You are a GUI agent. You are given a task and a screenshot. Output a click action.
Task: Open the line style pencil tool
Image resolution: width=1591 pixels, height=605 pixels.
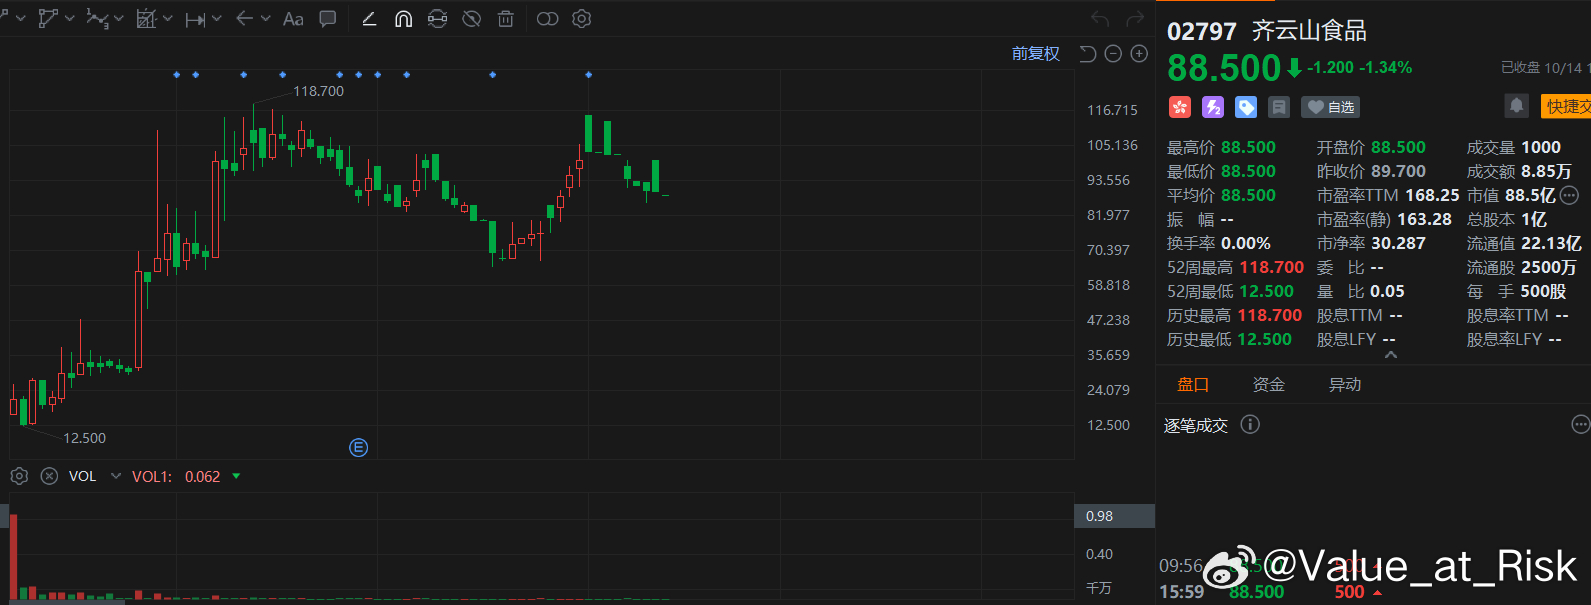click(x=369, y=18)
